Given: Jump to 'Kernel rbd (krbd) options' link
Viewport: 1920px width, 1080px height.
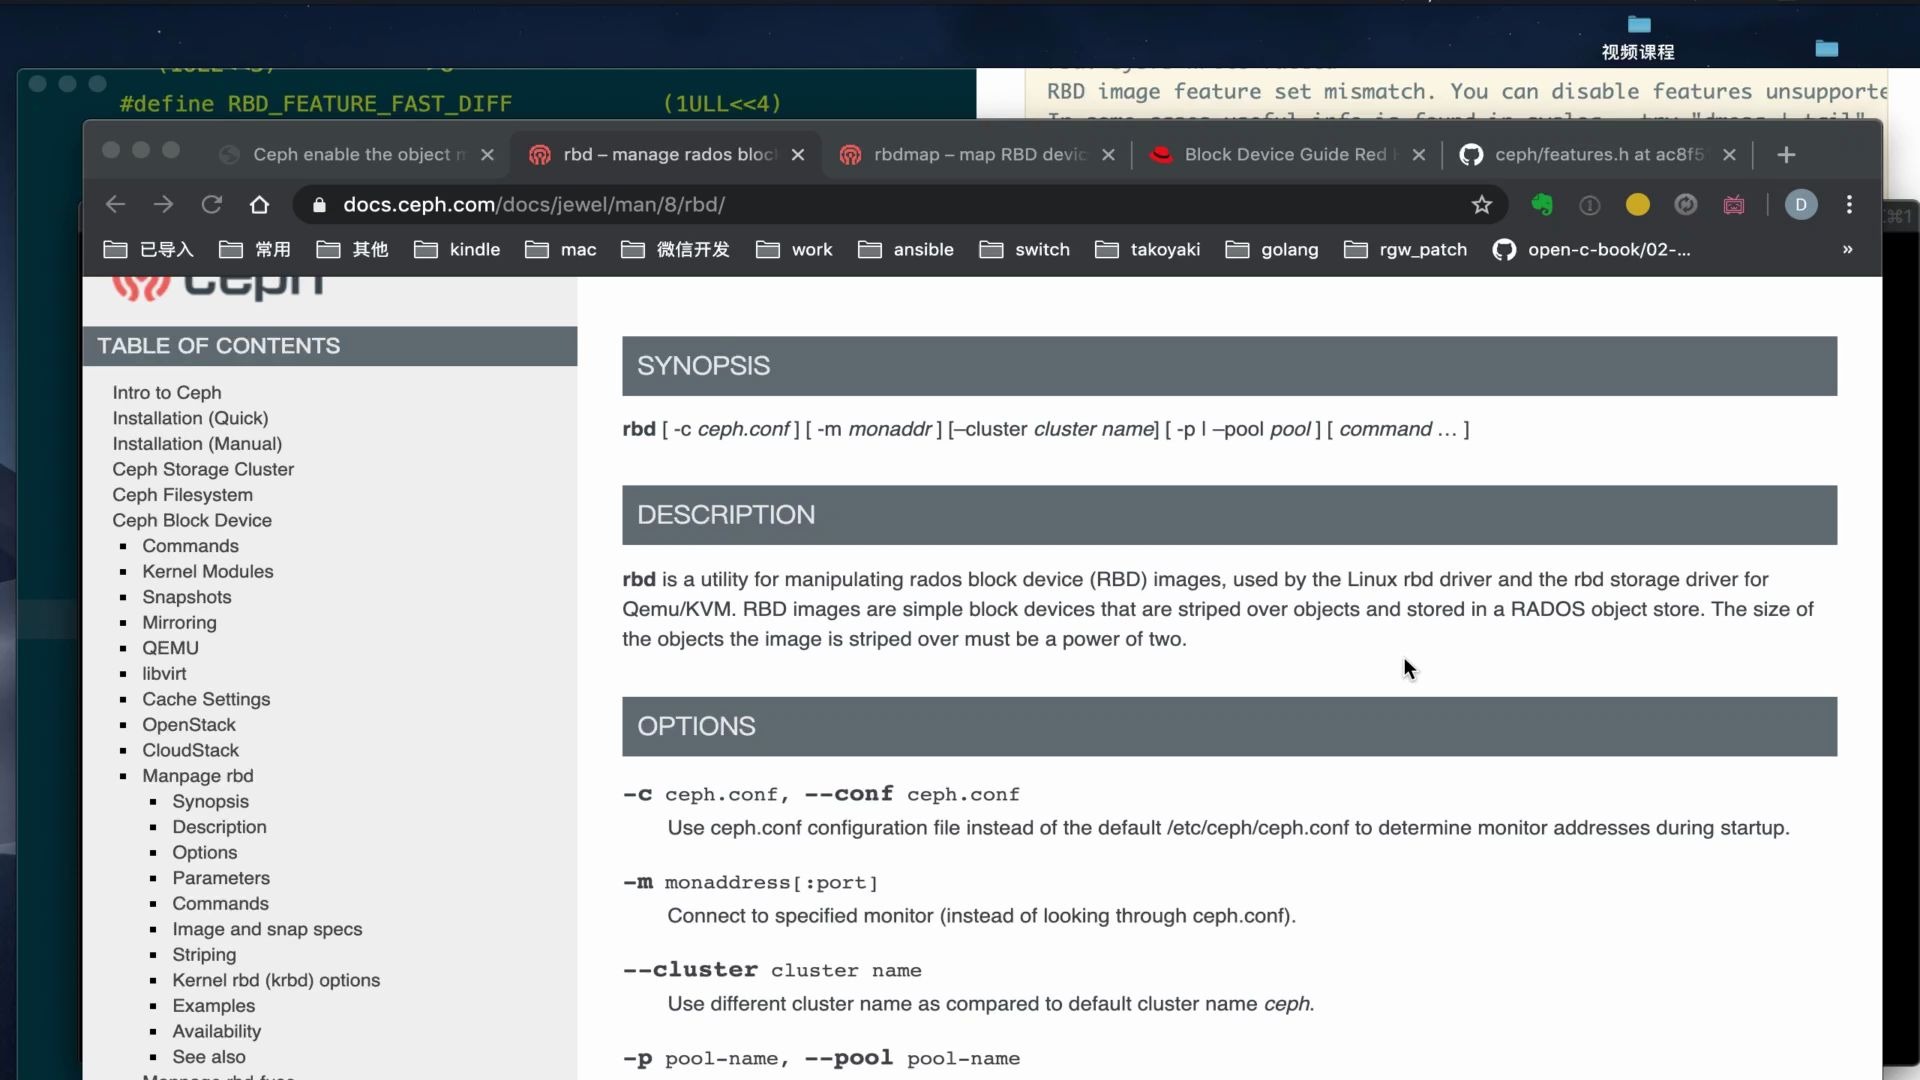Looking at the screenshot, I should (x=276, y=980).
